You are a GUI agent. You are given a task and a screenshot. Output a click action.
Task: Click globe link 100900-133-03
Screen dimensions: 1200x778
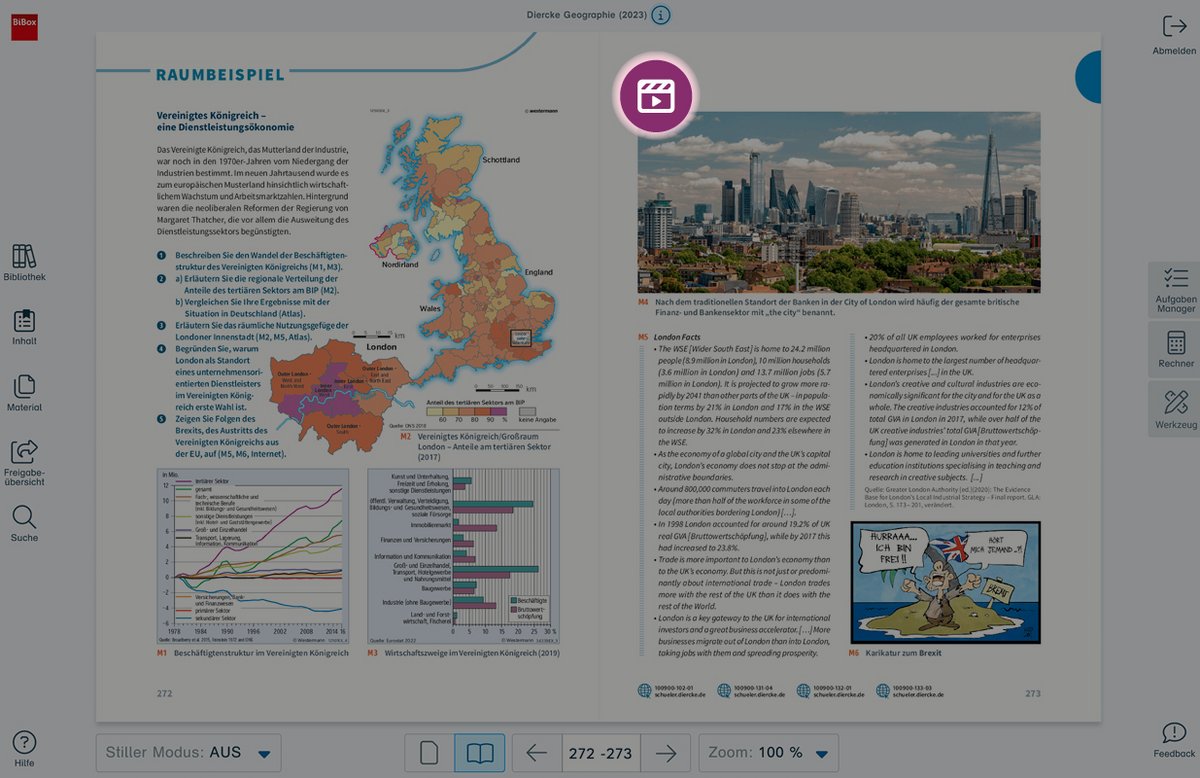coord(911,691)
